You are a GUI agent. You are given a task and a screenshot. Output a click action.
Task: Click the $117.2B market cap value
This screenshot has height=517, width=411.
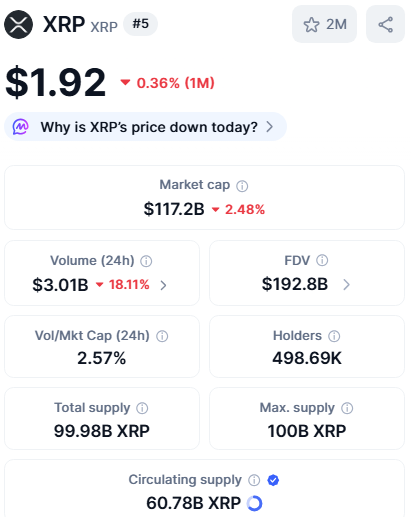point(174,209)
